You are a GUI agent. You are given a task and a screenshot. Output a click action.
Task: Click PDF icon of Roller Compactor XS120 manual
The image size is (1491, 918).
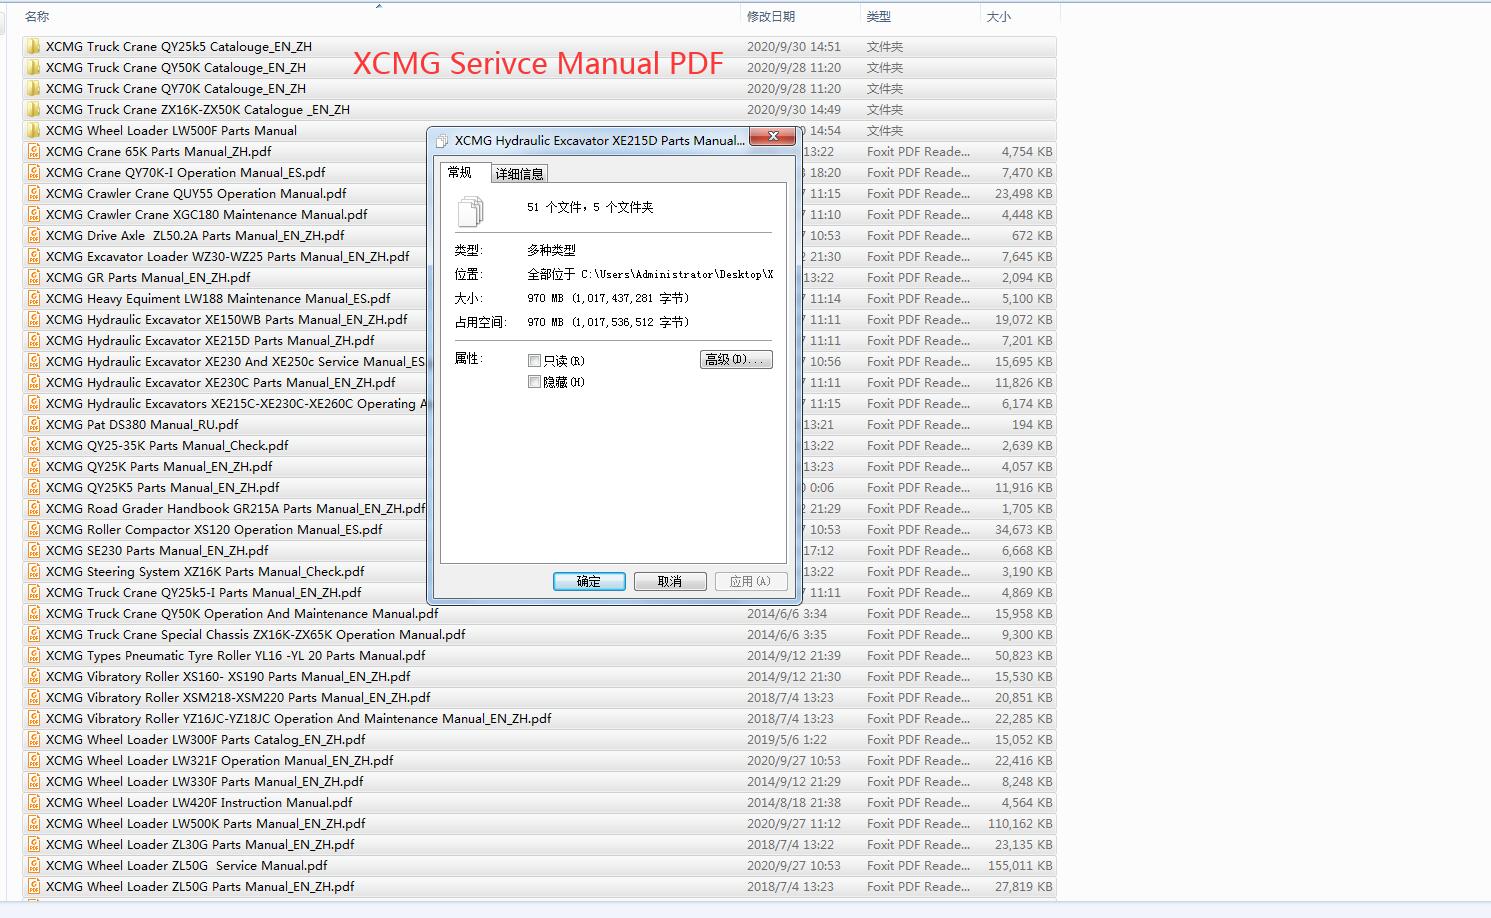[x=34, y=529]
